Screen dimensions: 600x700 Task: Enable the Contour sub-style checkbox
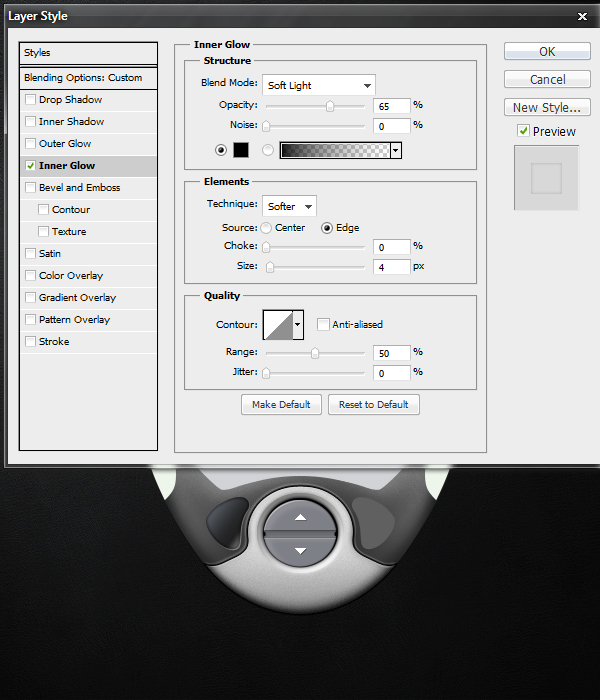click(x=43, y=209)
